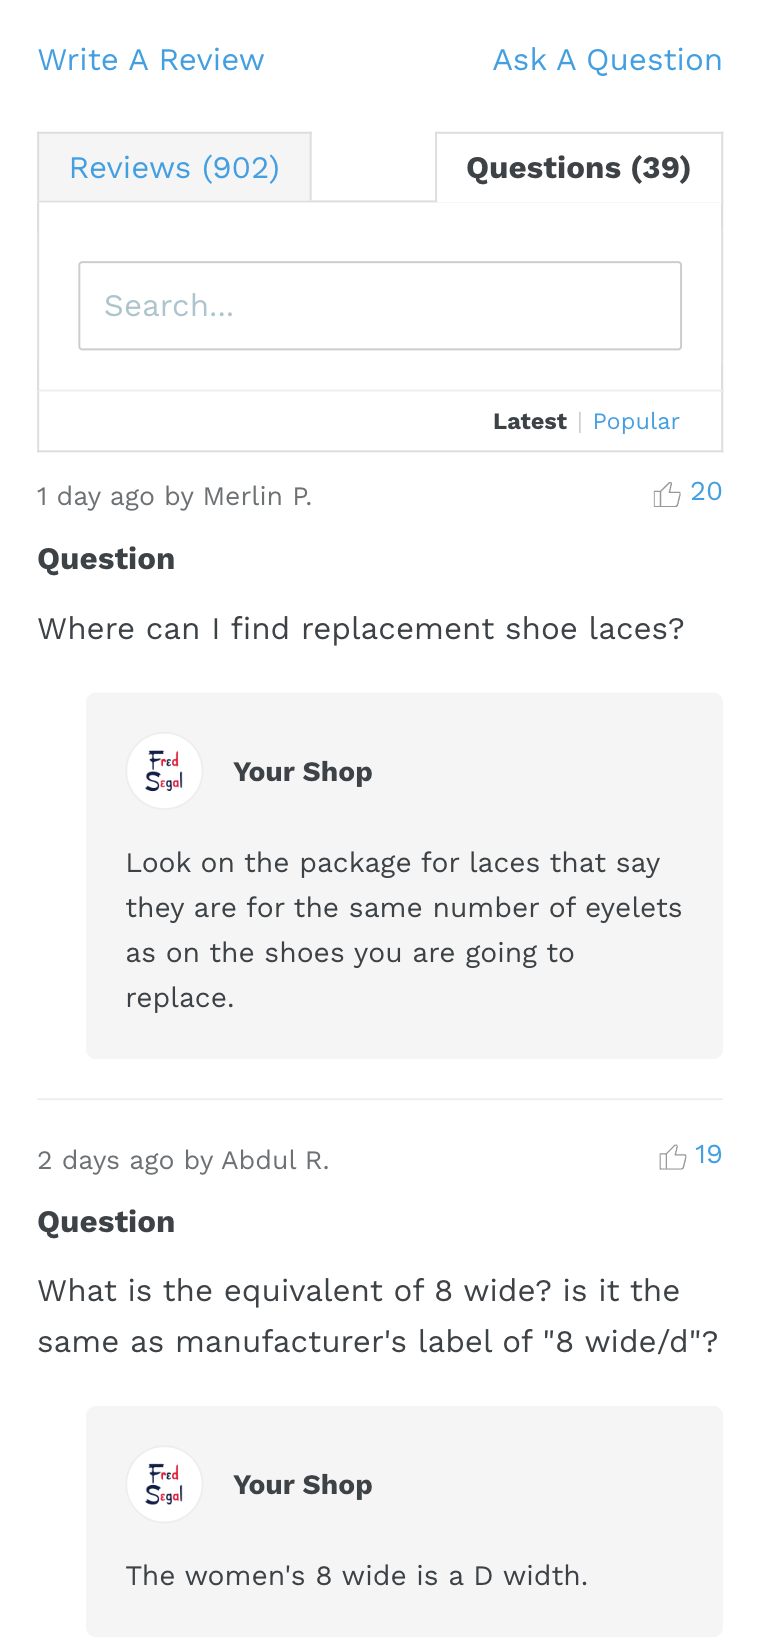
Task: Click the 19 likes count
Action: (708, 1155)
